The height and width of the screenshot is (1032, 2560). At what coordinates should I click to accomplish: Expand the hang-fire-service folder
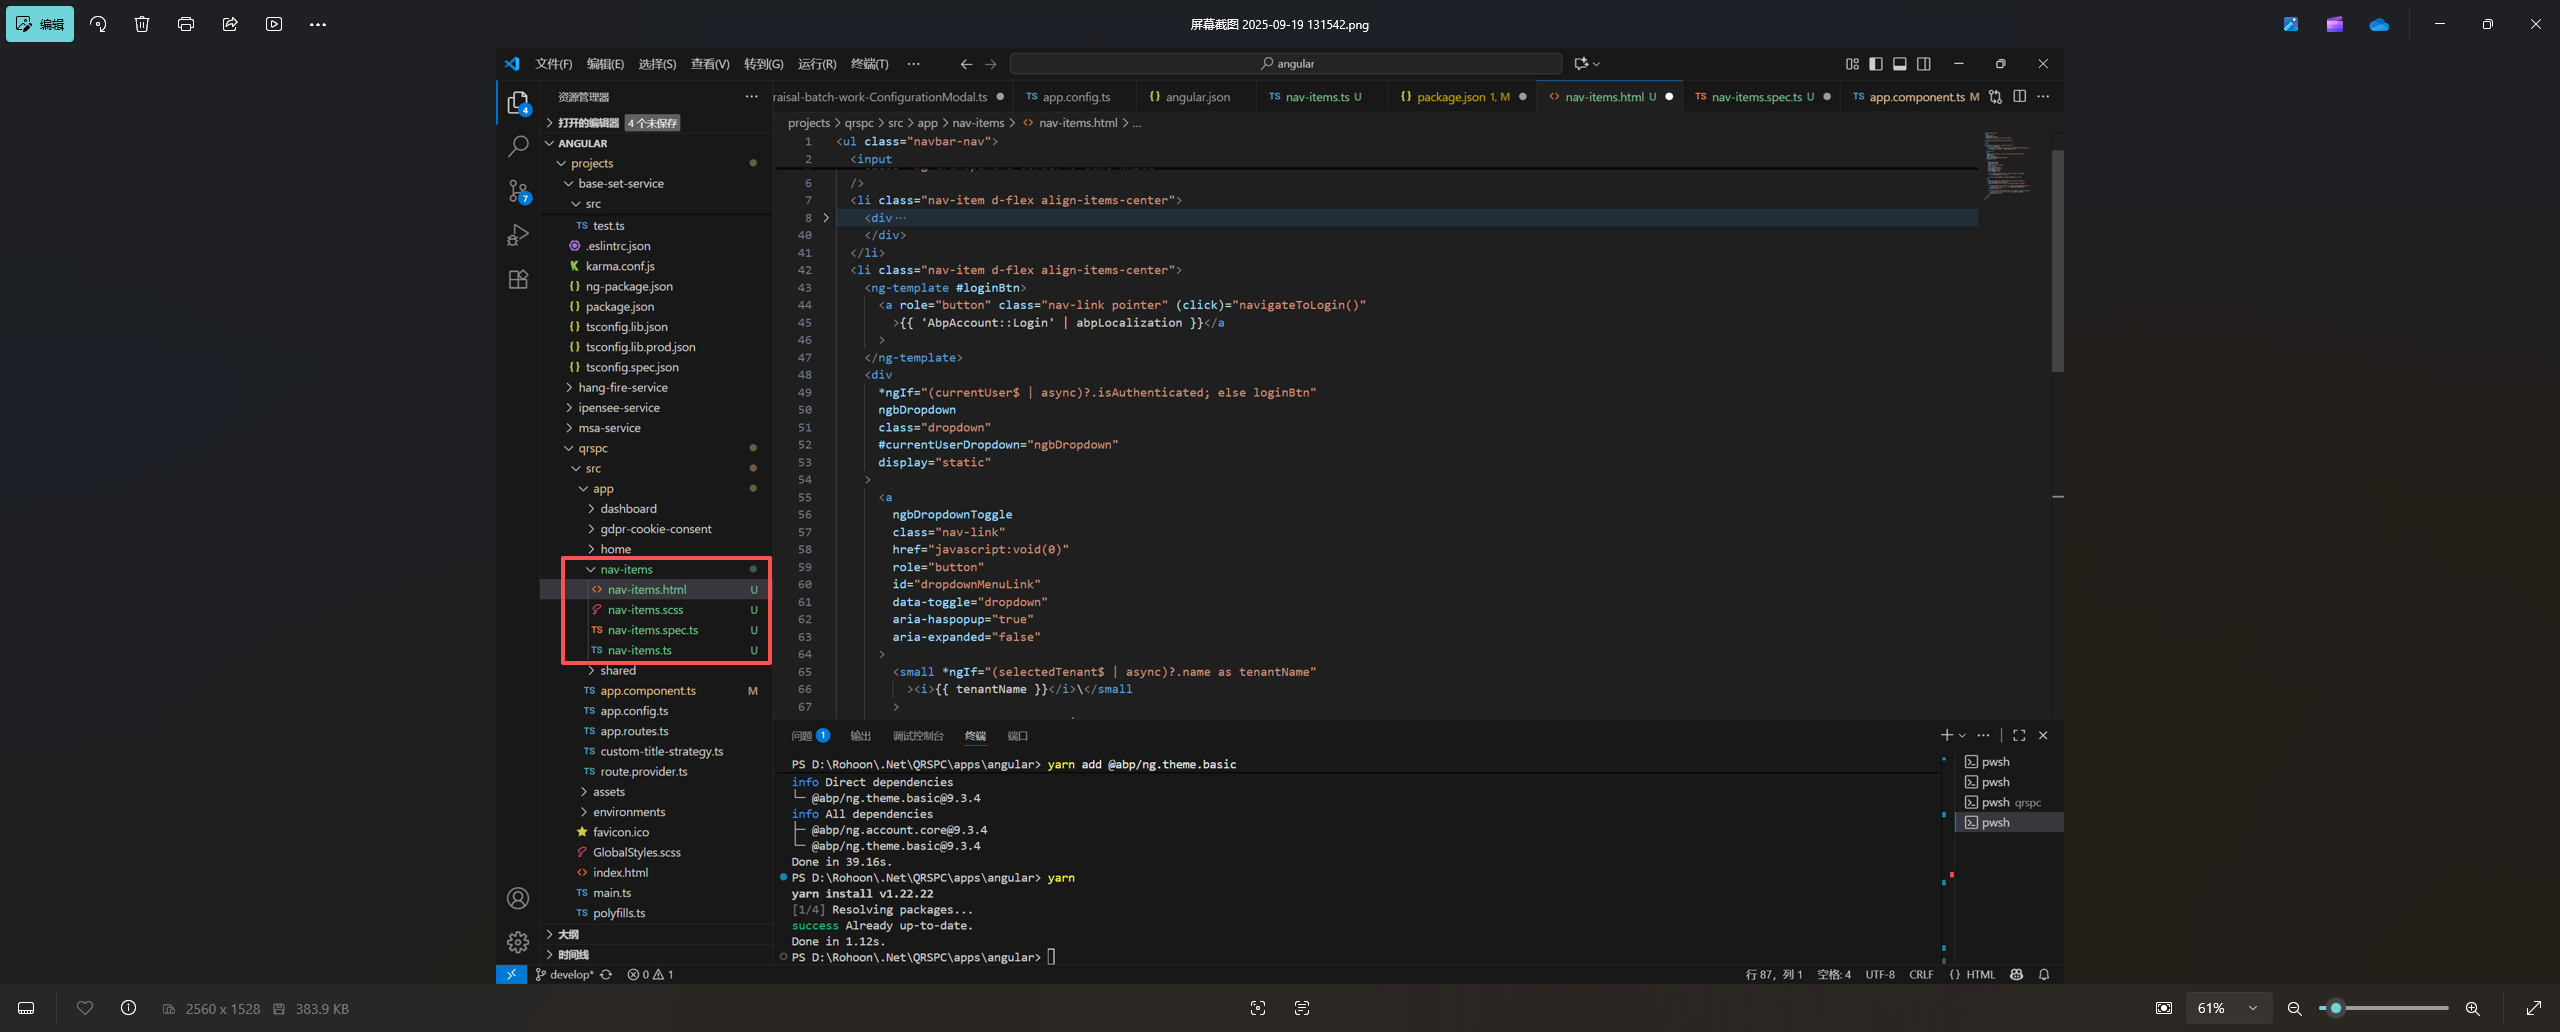(x=622, y=388)
